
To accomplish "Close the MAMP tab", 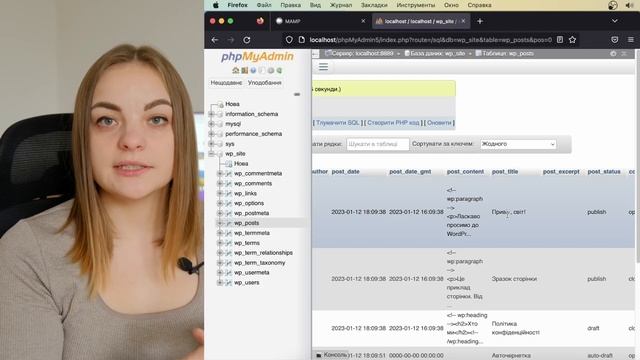I will coord(363,21).
